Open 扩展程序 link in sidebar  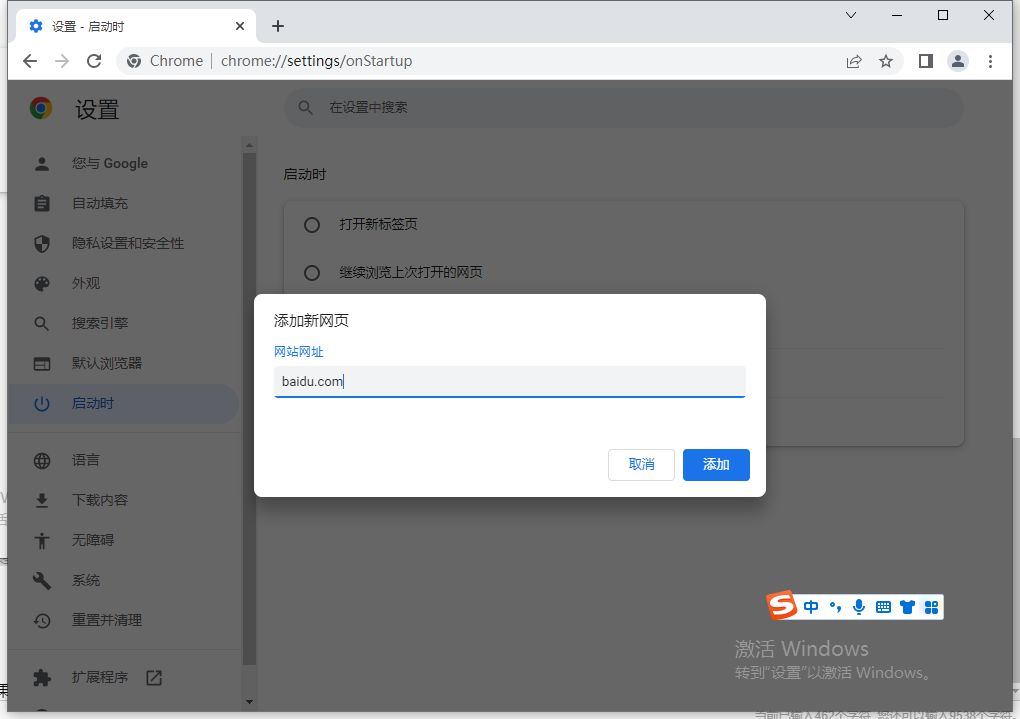point(124,677)
